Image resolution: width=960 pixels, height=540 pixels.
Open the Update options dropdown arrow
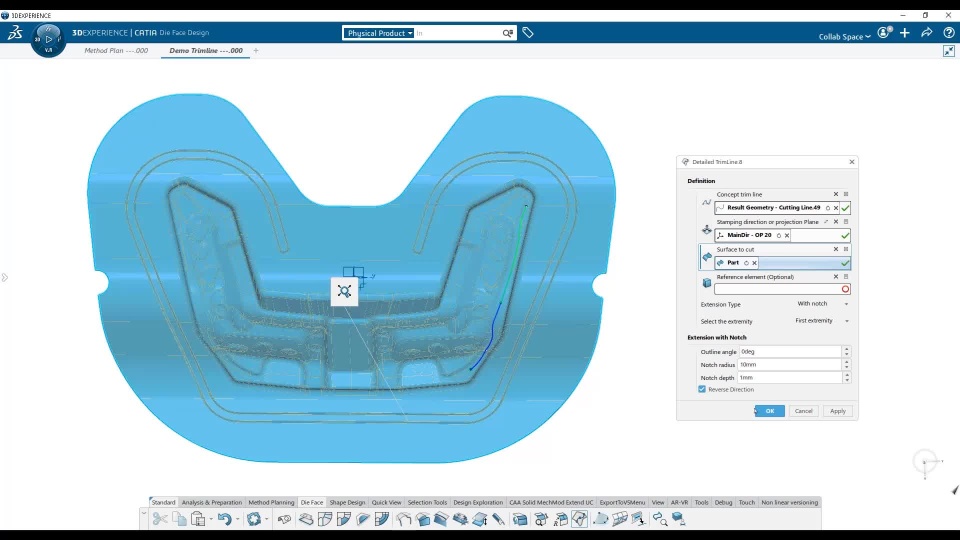point(266,519)
